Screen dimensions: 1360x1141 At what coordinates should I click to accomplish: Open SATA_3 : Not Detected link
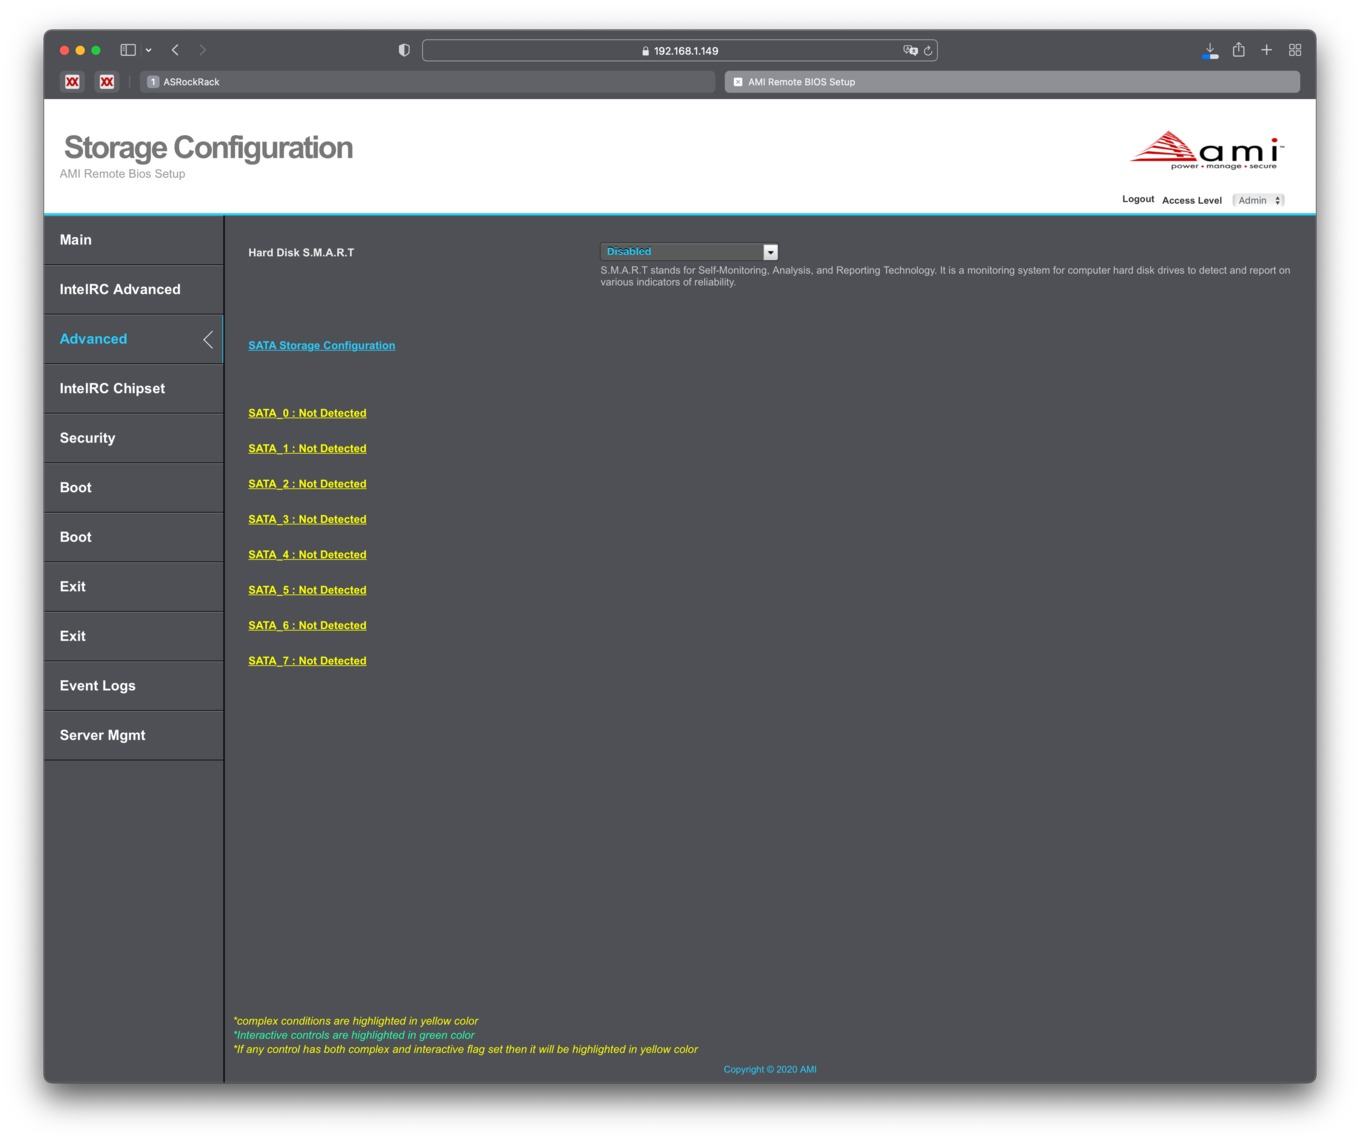click(x=307, y=519)
